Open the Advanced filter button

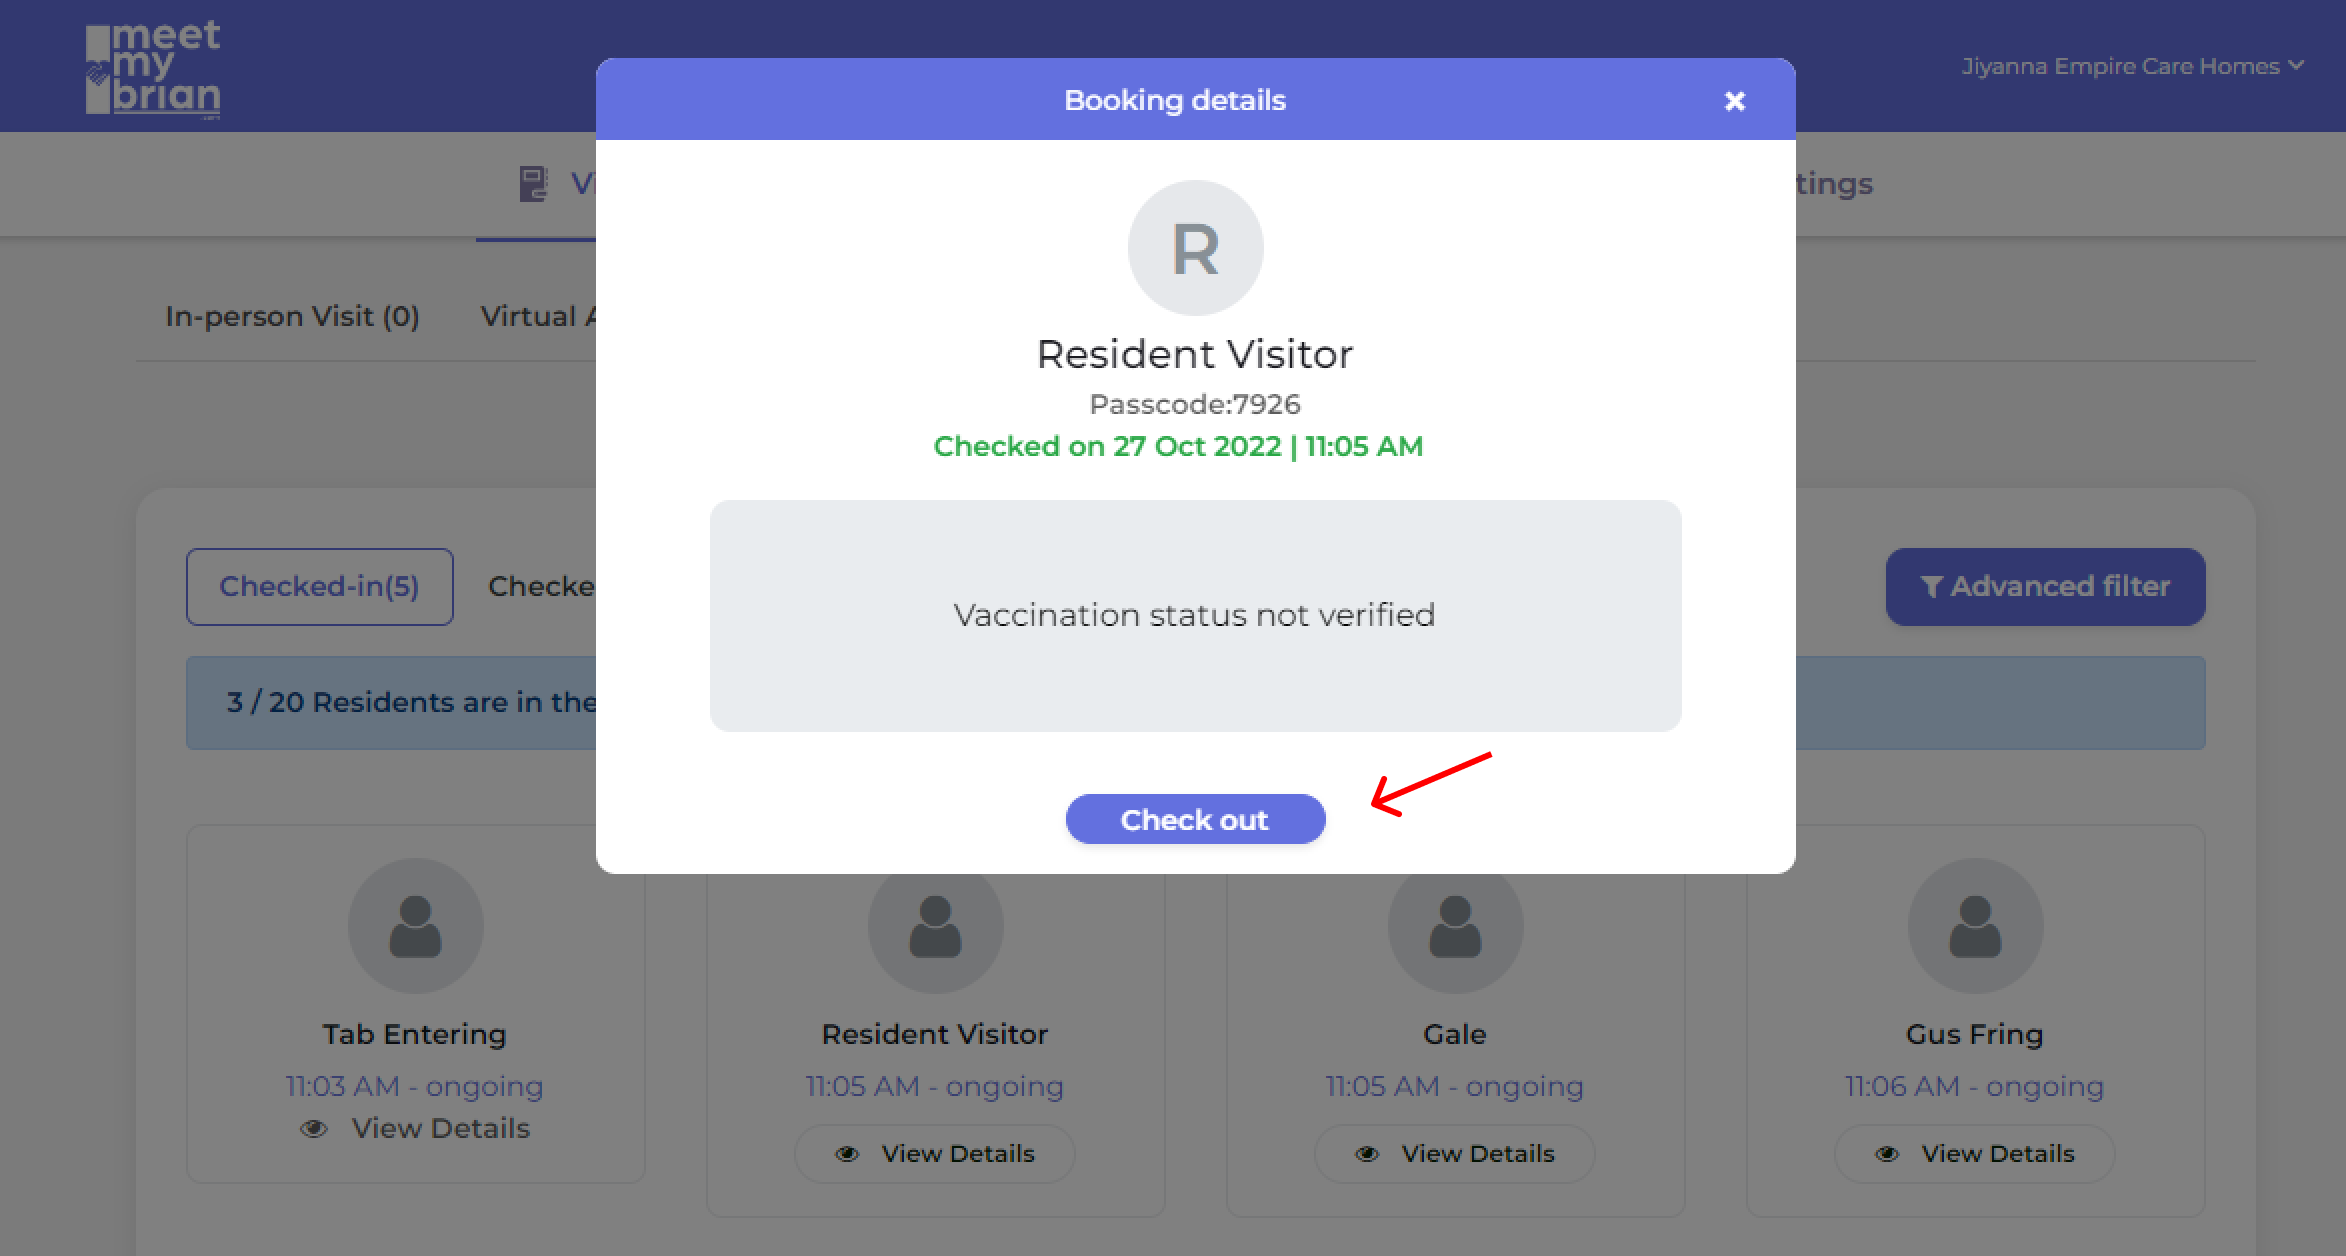[x=2045, y=586]
